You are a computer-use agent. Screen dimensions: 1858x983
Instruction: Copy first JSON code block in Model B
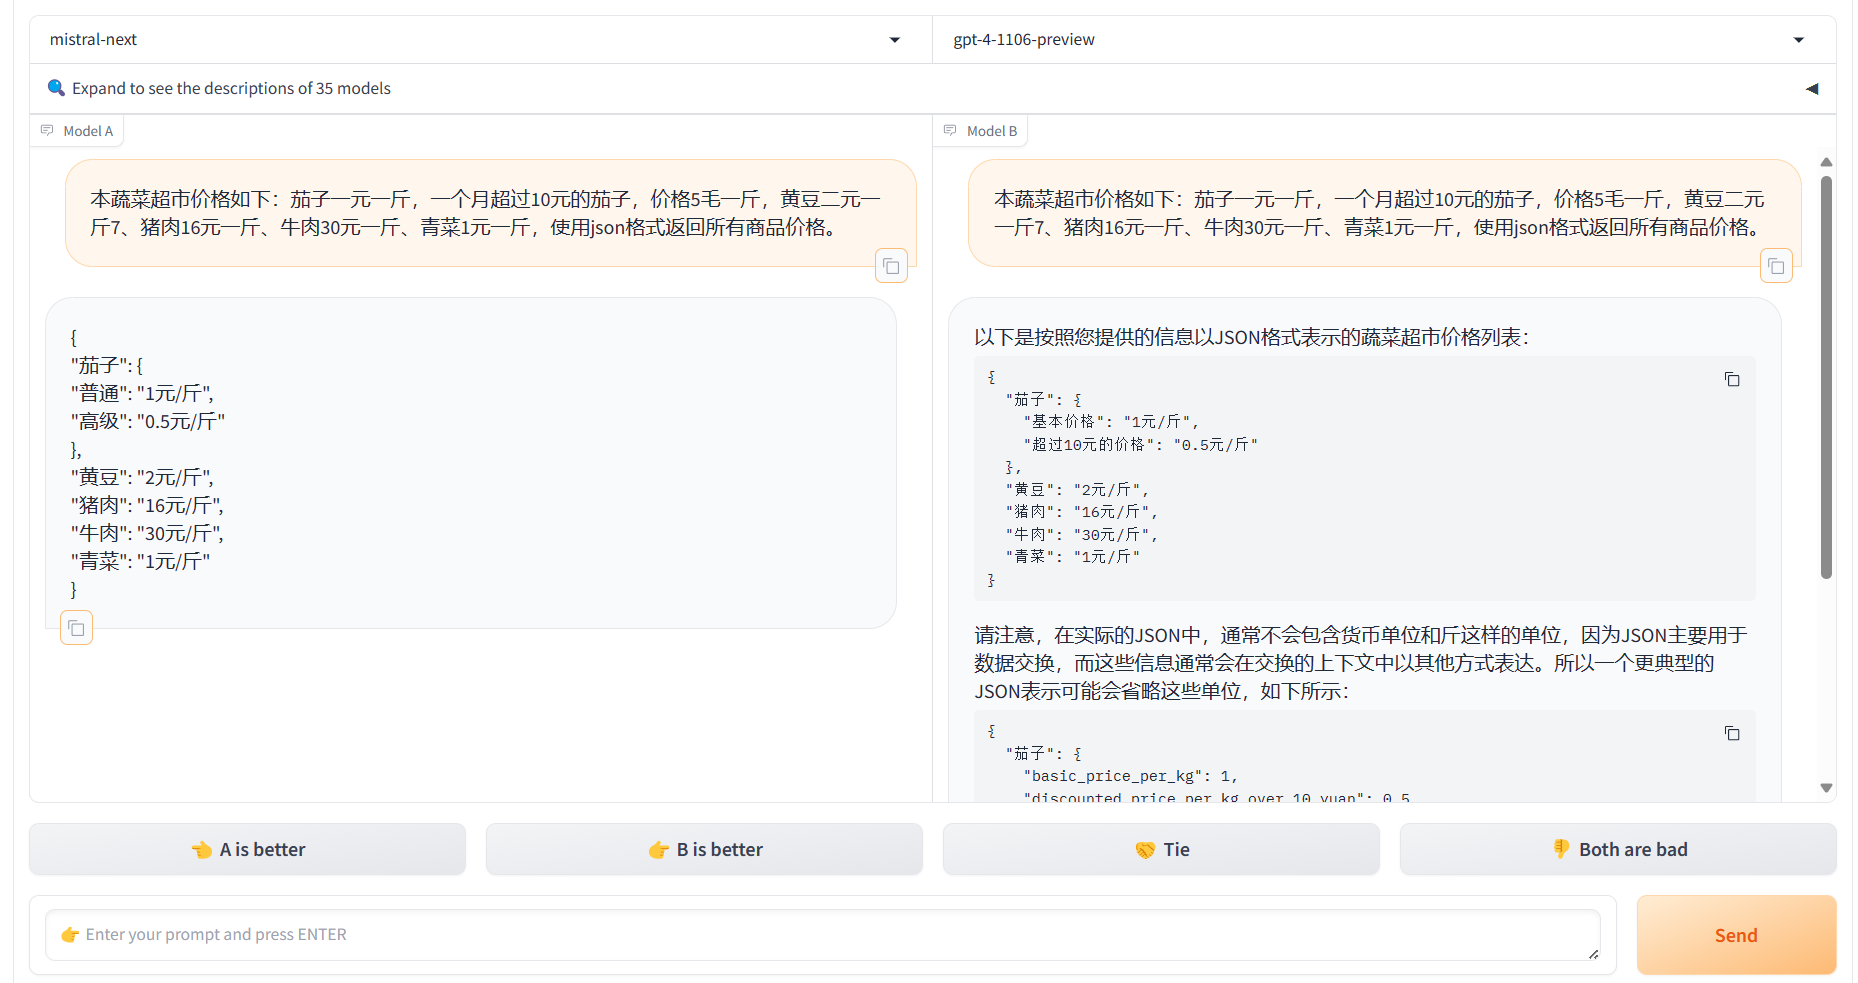pyautogui.click(x=1732, y=379)
